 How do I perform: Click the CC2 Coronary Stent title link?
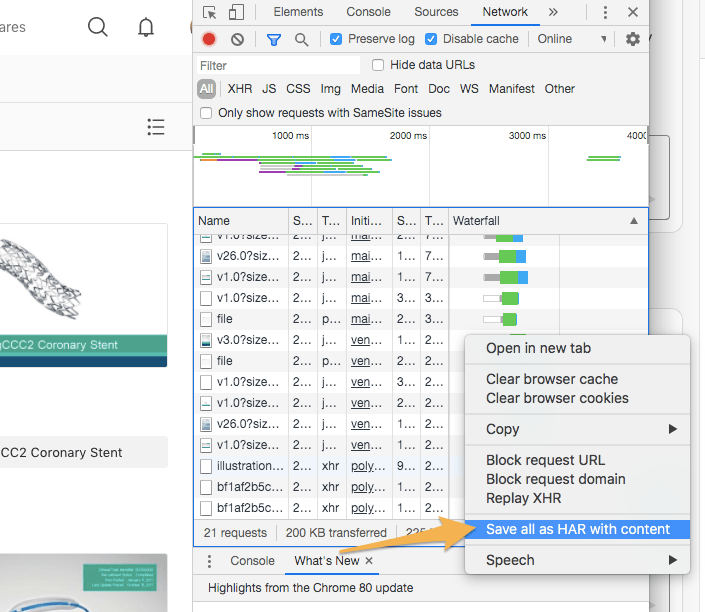(x=61, y=452)
